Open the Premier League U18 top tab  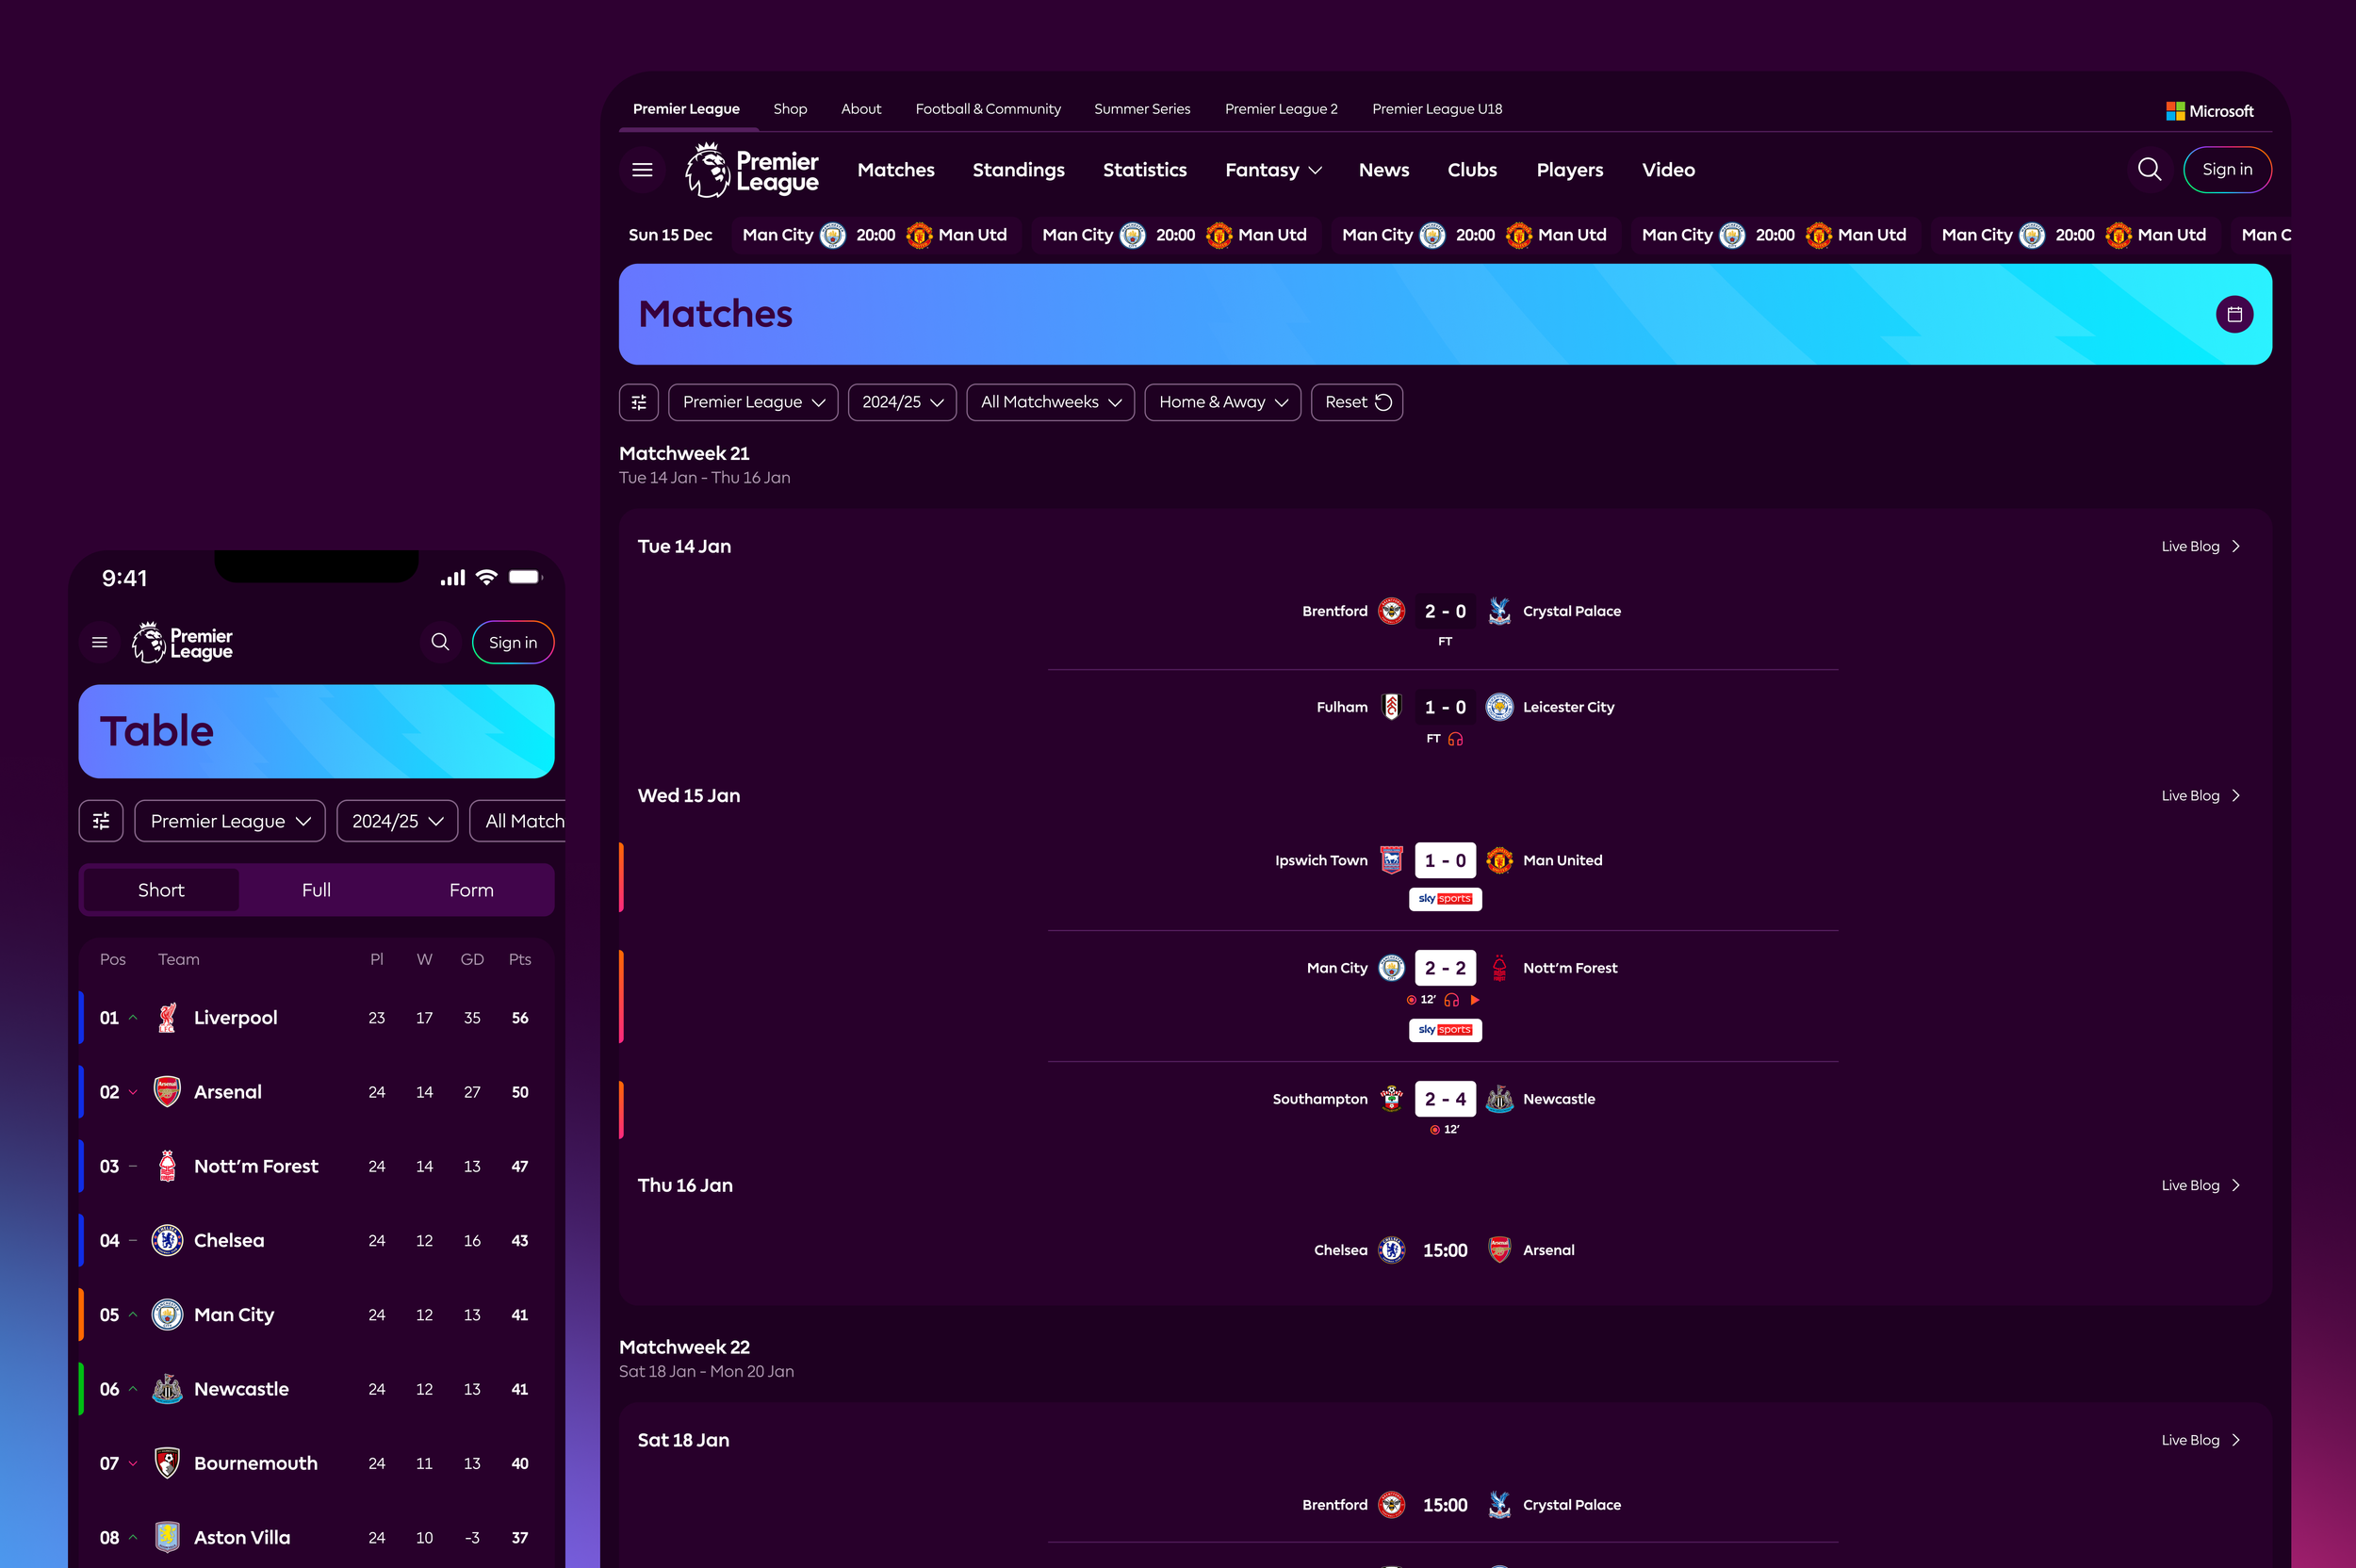click(x=1437, y=109)
